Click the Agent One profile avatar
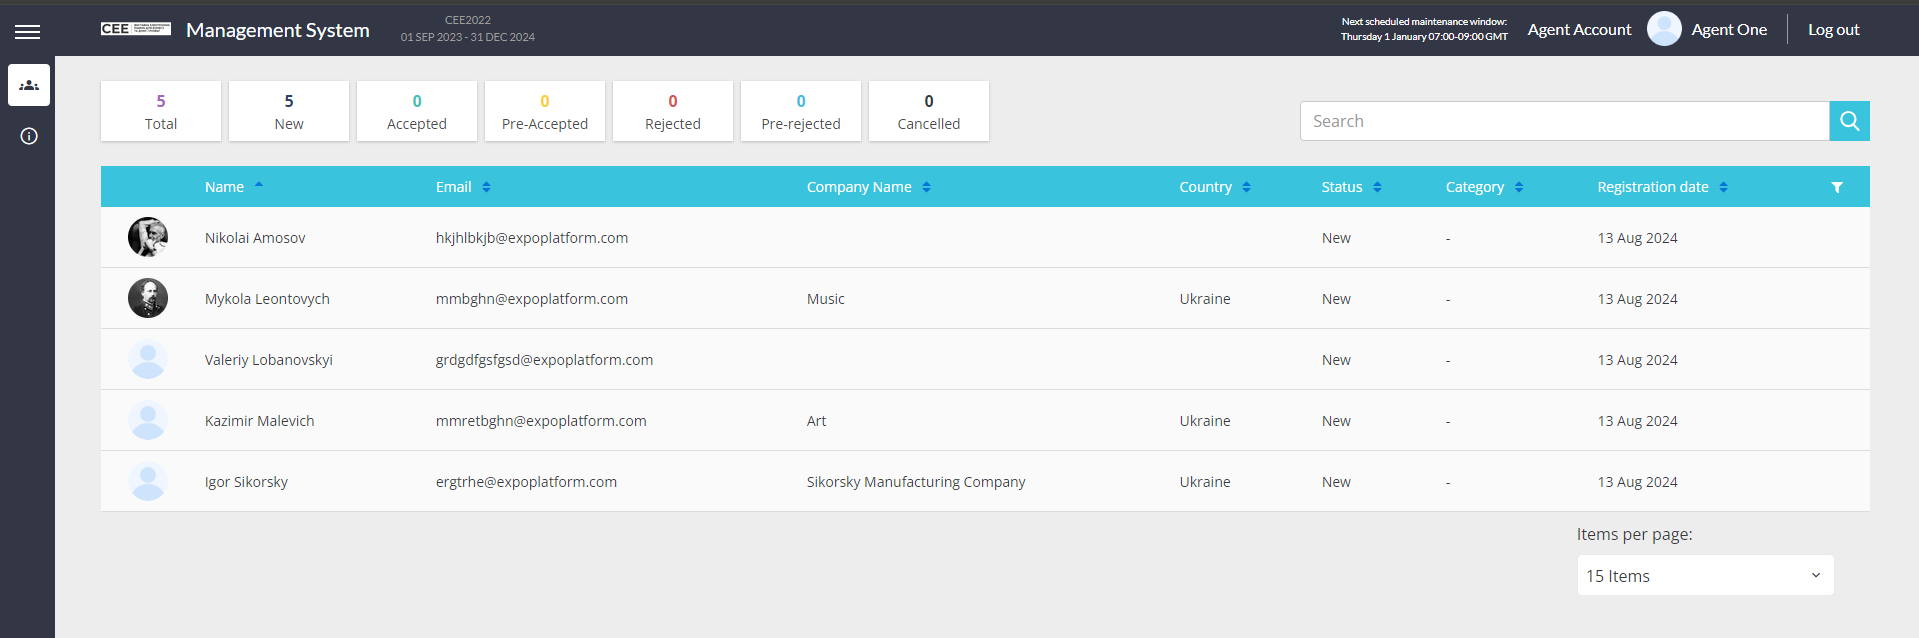 click(x=1664, y=29)
